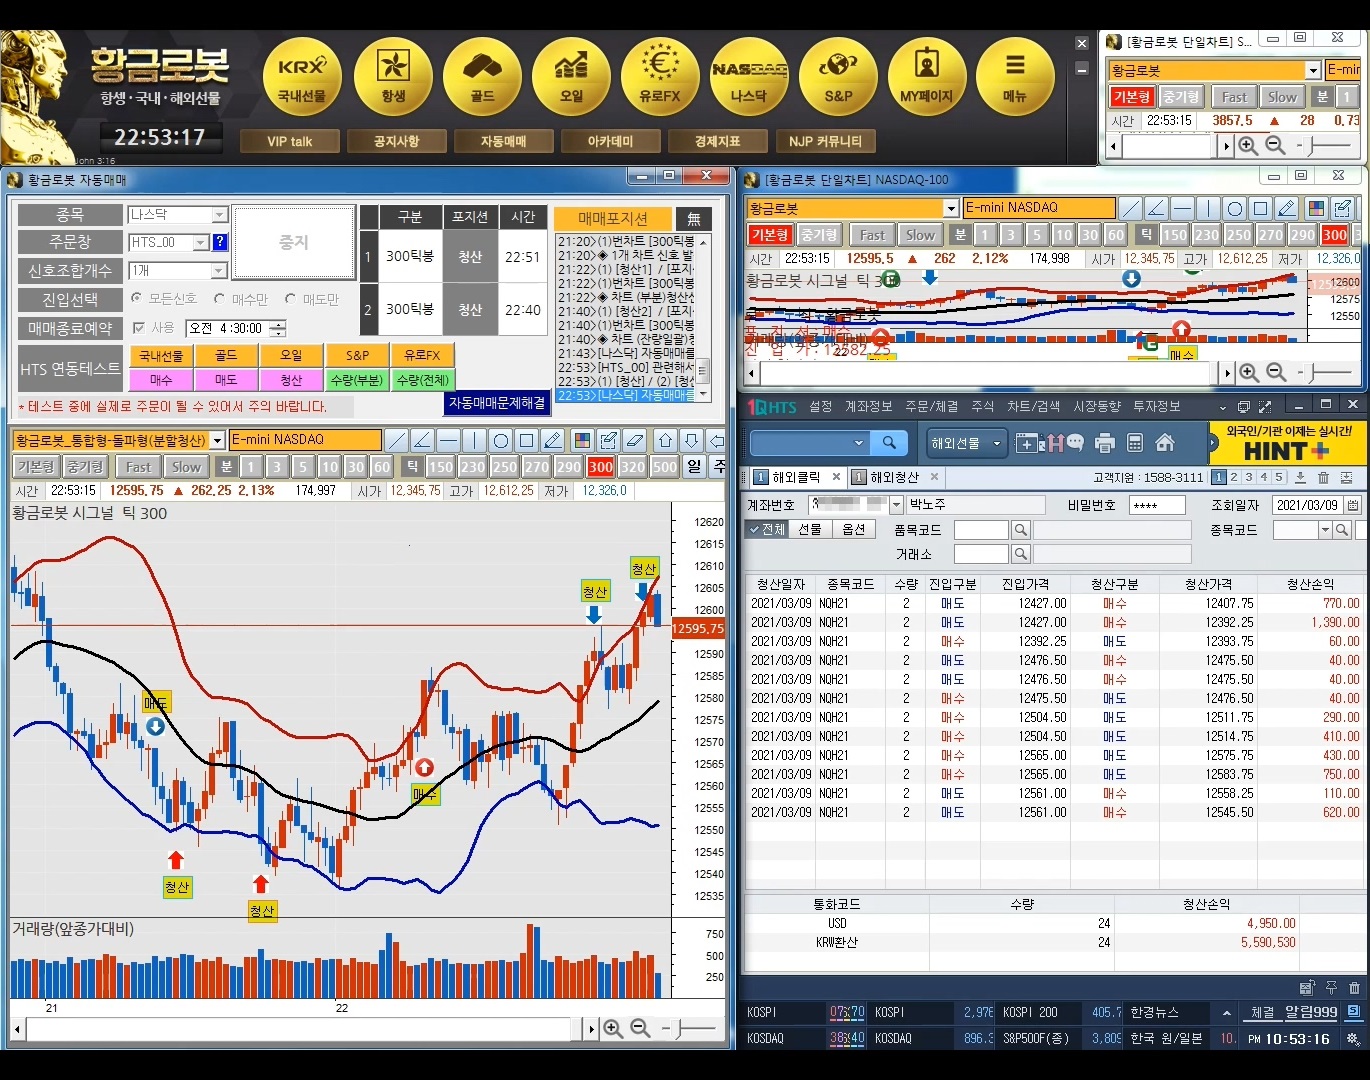1370x1080 pixels.
Task: Open the 종목 나스닥 dropdown
Action: (219, 215)
